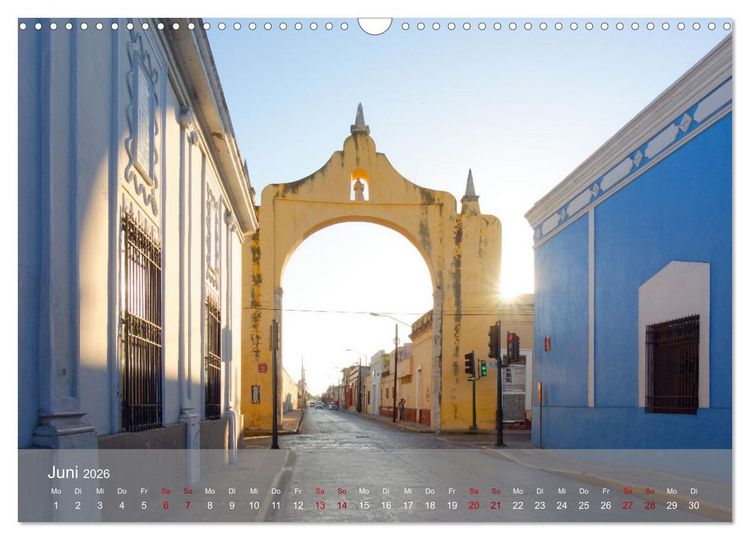The width and height of the screenshot is (750, 540).
Task: Select day 22 in the calendar
Action: 518,506
